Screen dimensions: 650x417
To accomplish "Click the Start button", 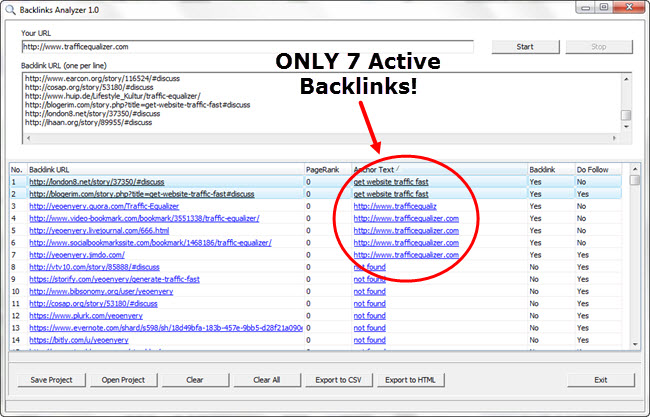I will pyautogui.click(x=524, y=47).
